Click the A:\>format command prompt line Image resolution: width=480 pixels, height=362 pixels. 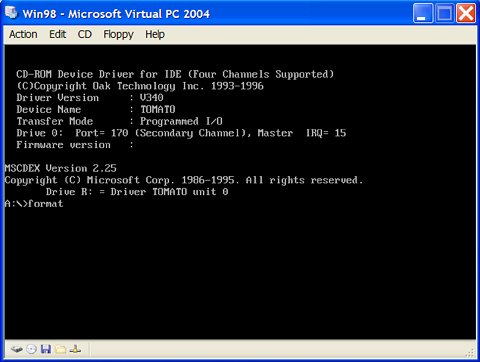[34, 203]
